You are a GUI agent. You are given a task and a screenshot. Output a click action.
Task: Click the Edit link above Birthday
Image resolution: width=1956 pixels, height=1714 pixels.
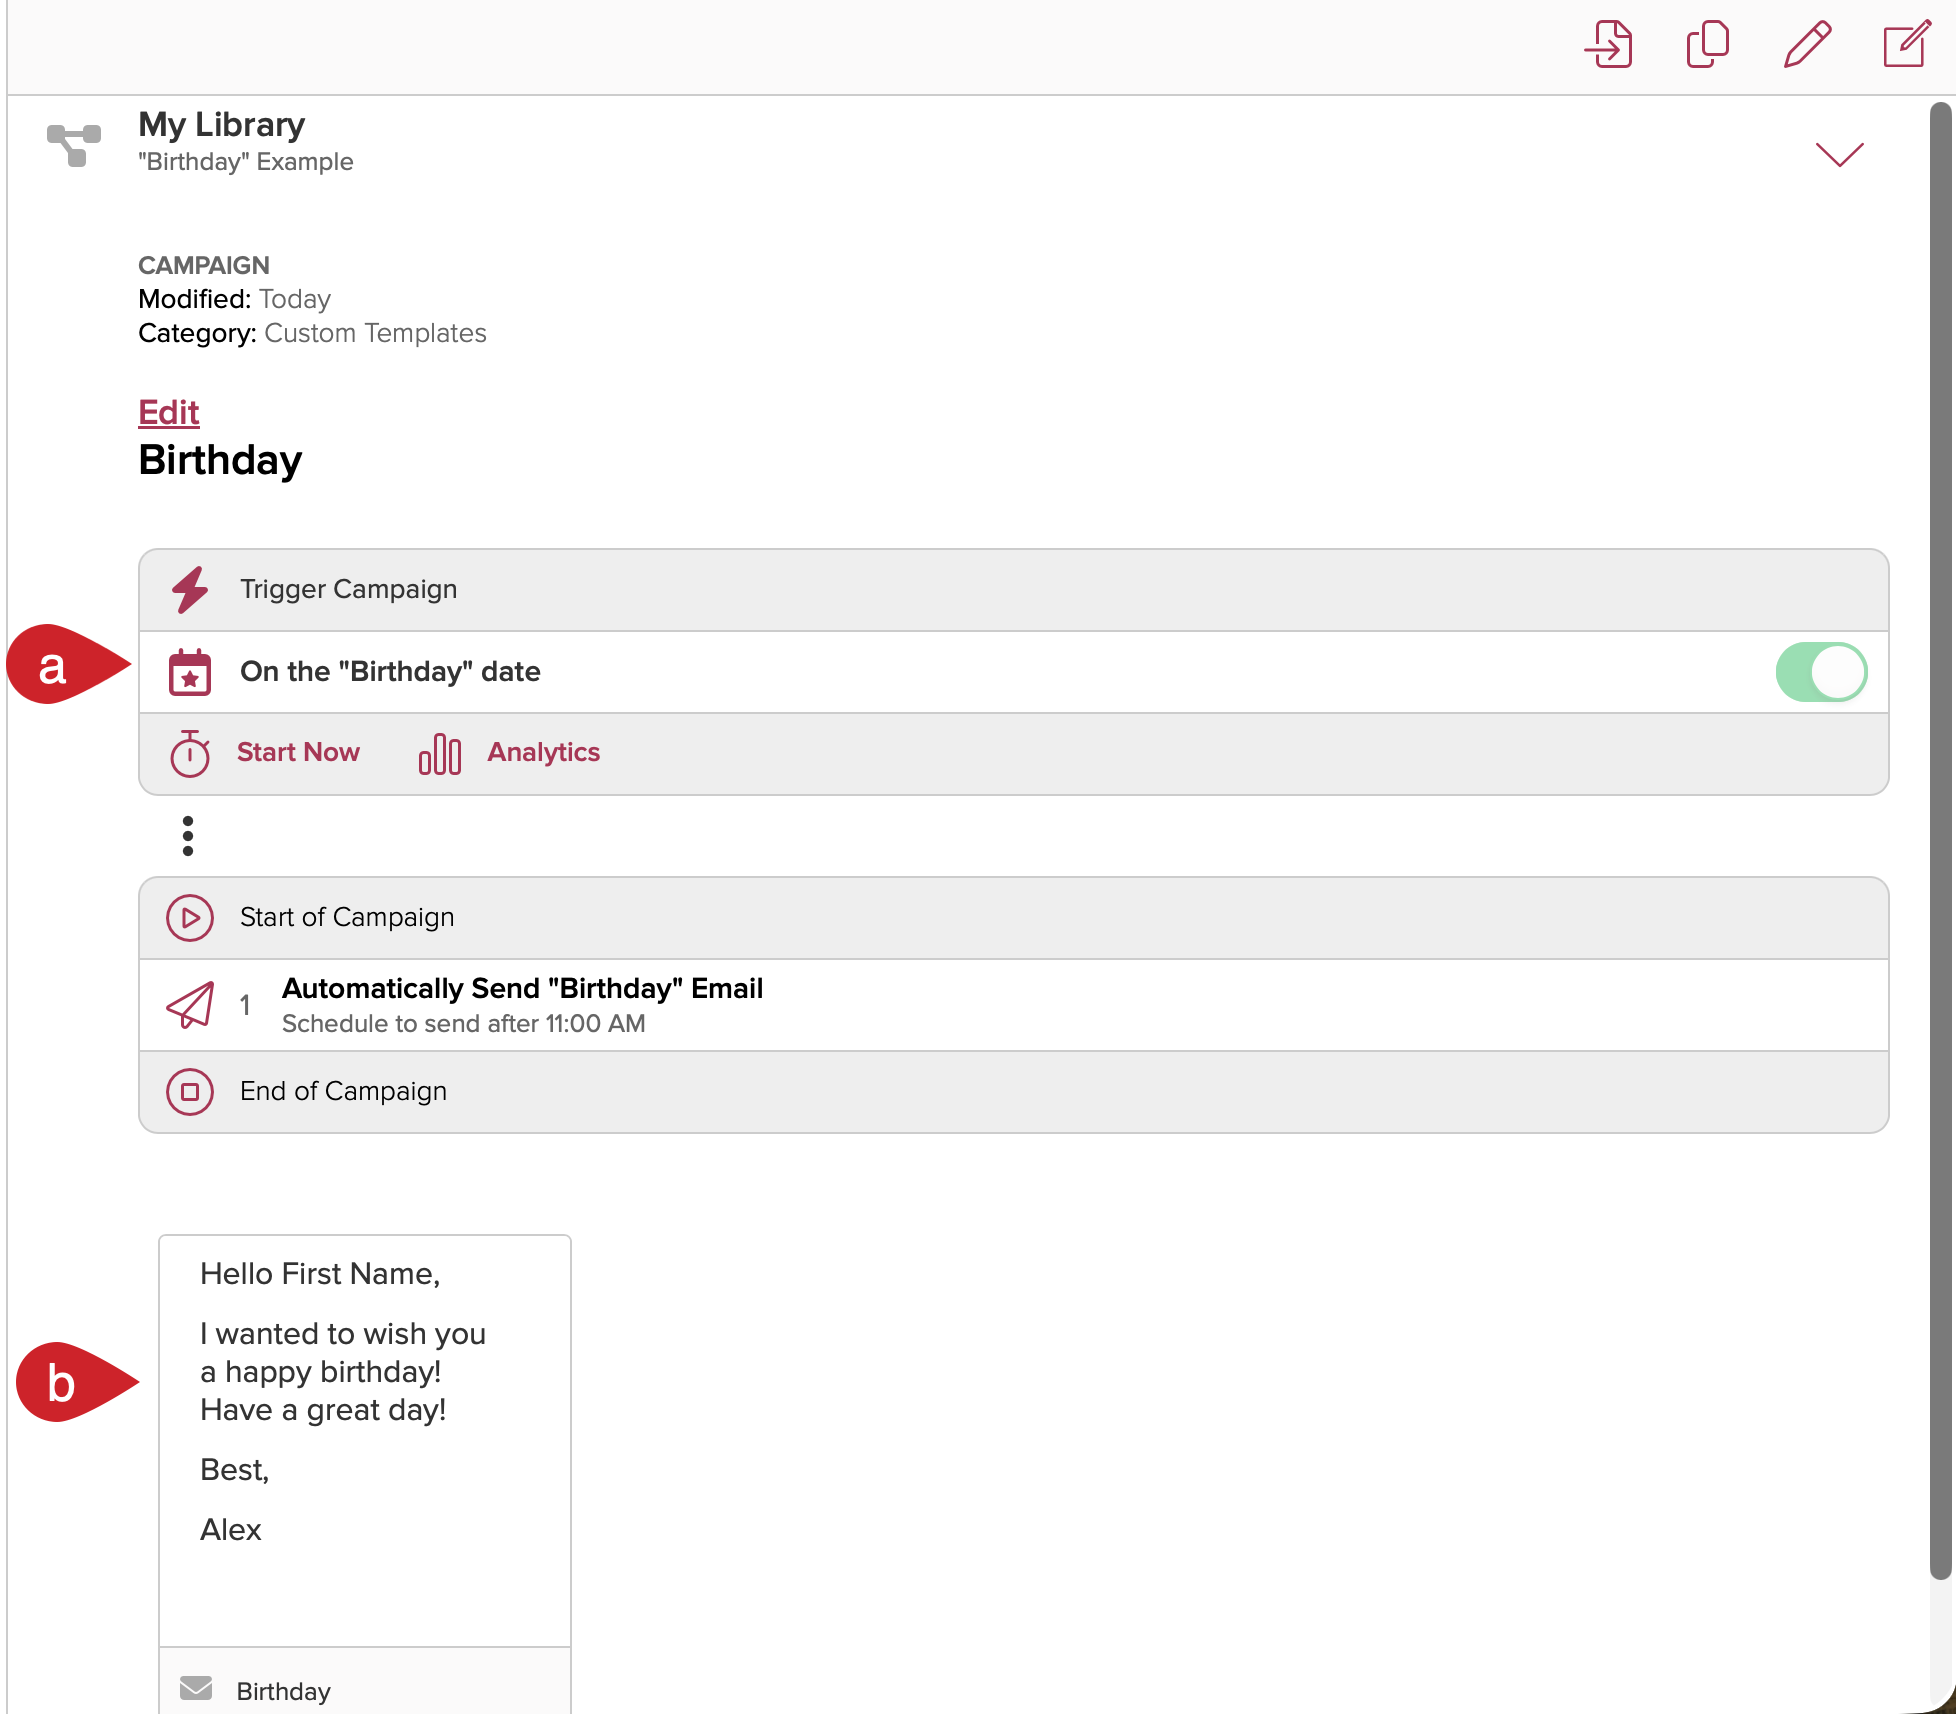click(169, 412)
